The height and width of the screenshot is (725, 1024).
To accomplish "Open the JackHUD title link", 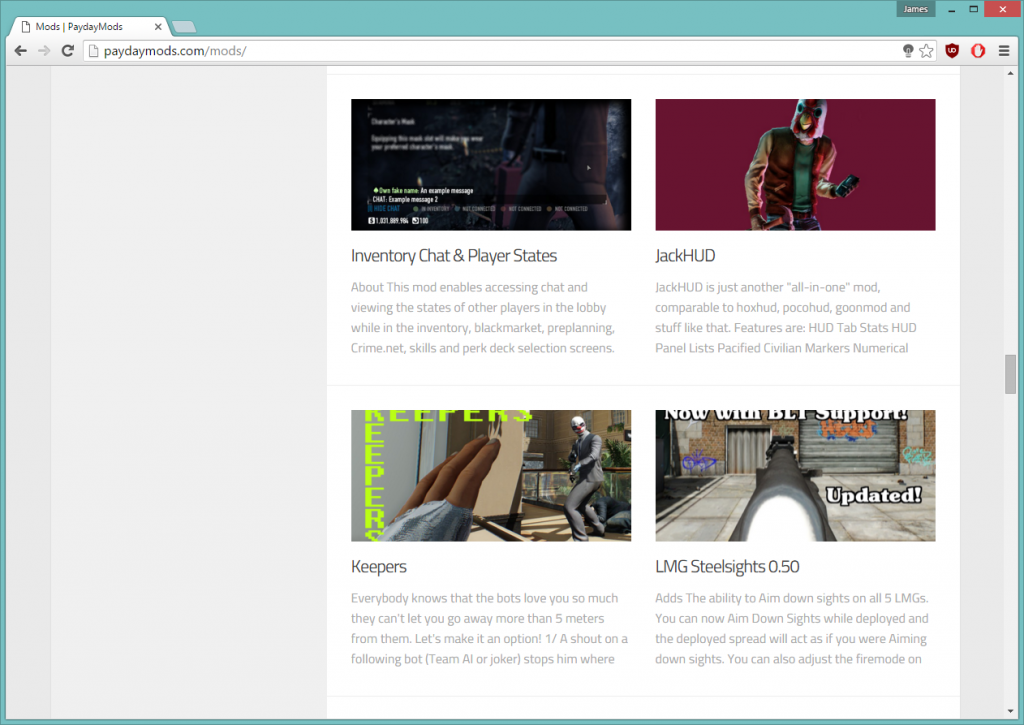I will coord(685,255).
